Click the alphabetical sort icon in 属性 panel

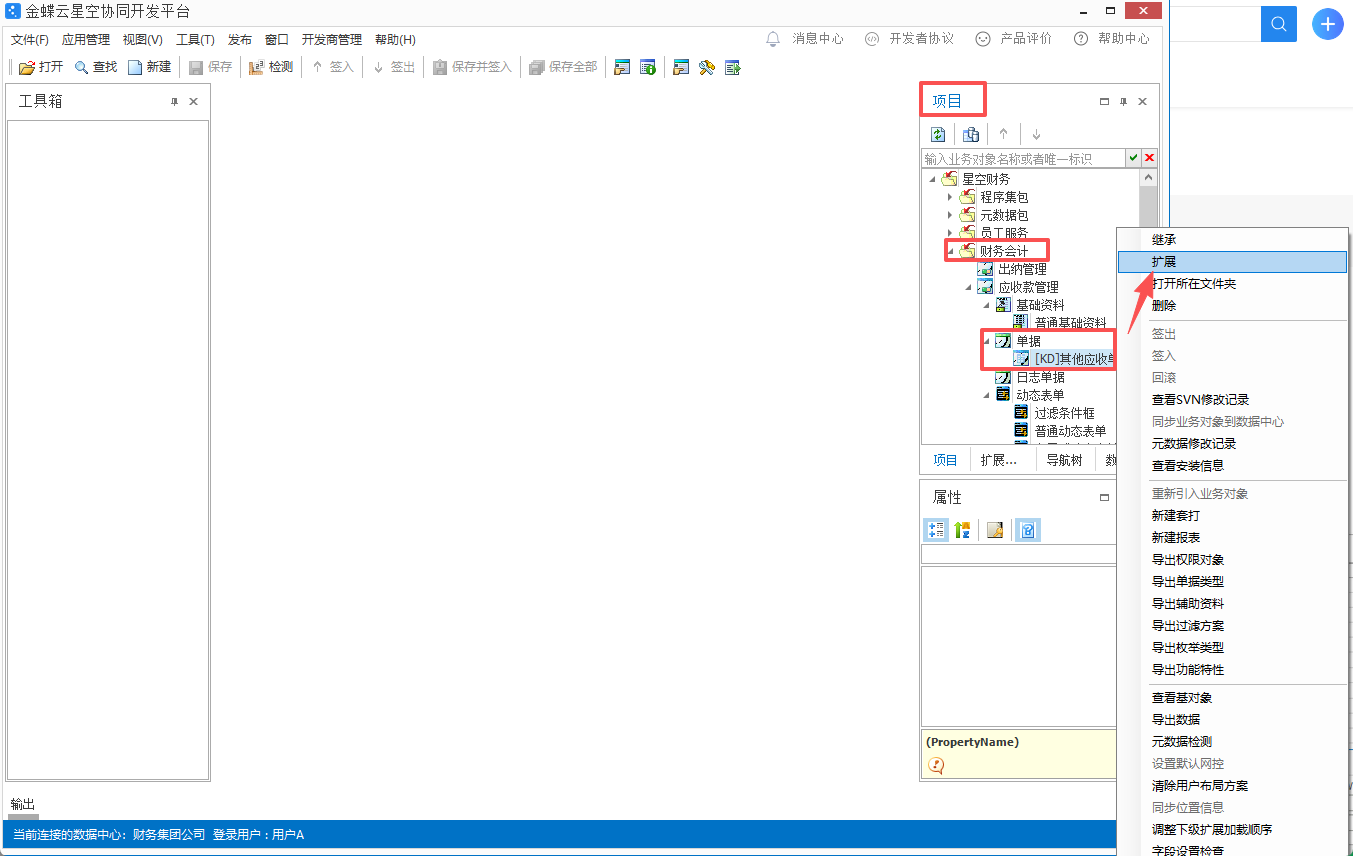pyautogui.click(x=962, y=530)
